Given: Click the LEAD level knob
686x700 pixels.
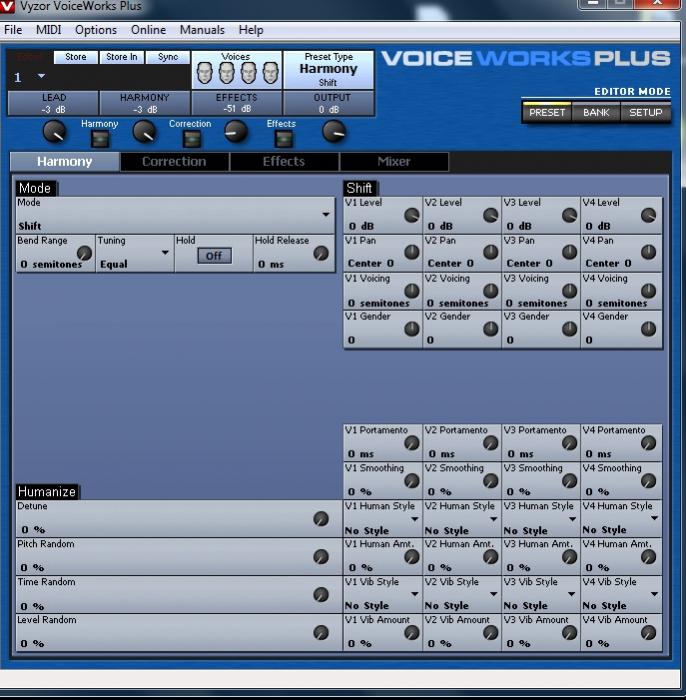Looking at the screenshot, I should (54, 132).
